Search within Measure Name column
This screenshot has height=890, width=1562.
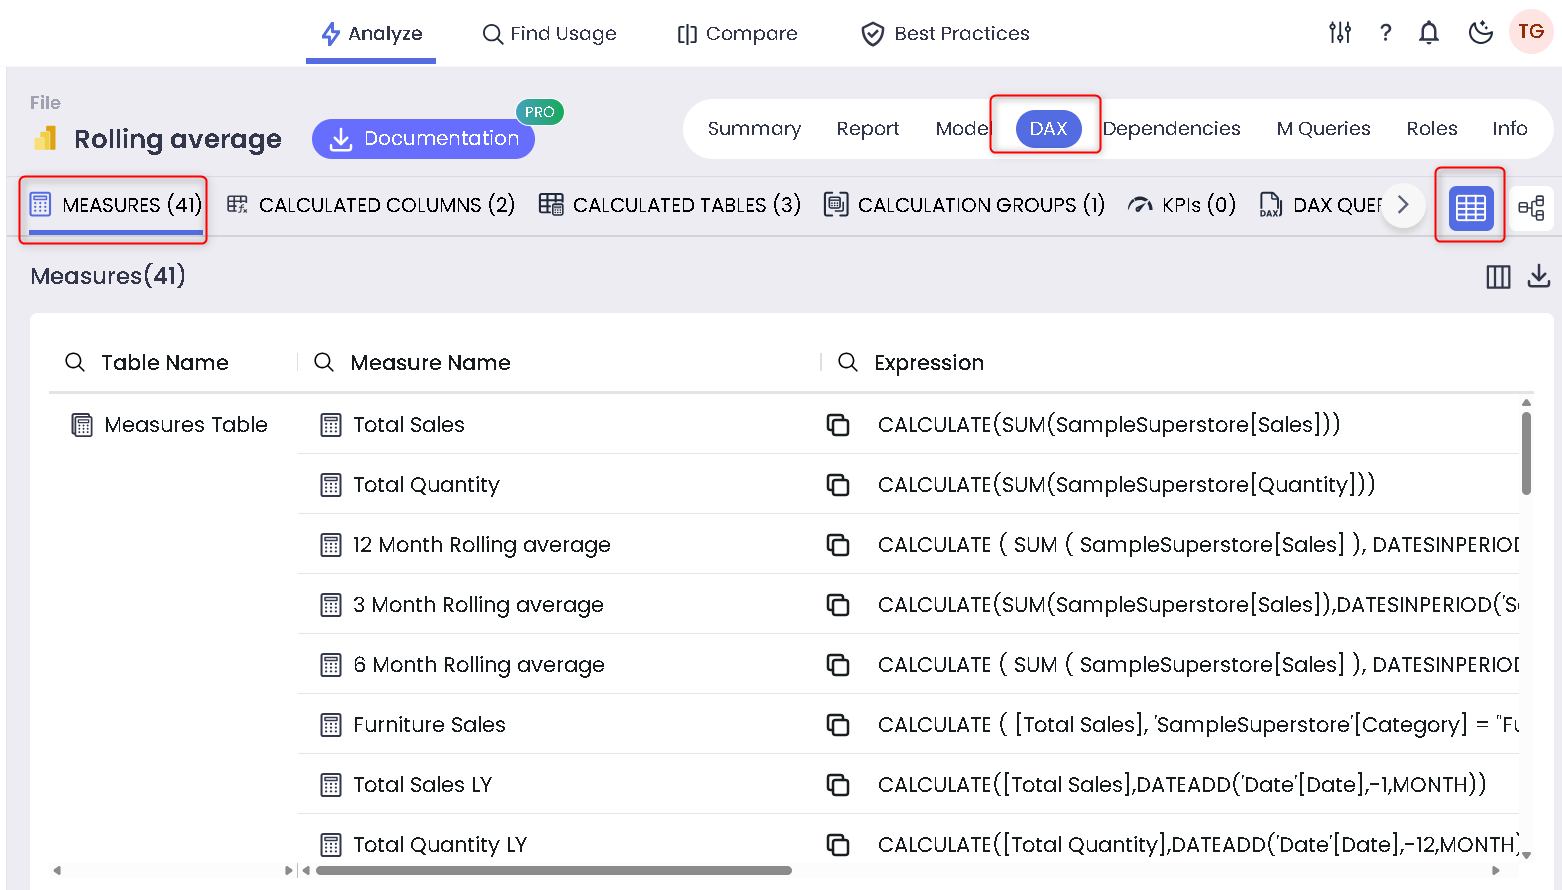click(x=324, y=362)
